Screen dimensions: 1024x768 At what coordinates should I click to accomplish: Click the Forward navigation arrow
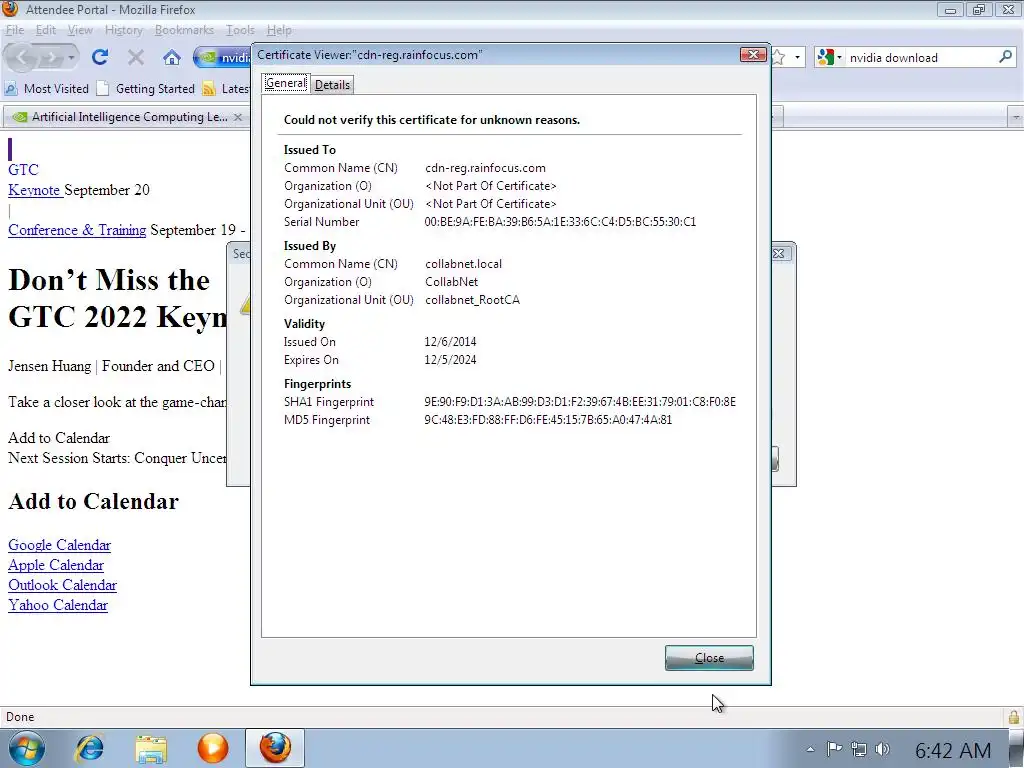pyautogui.click(x=51, y=57)
